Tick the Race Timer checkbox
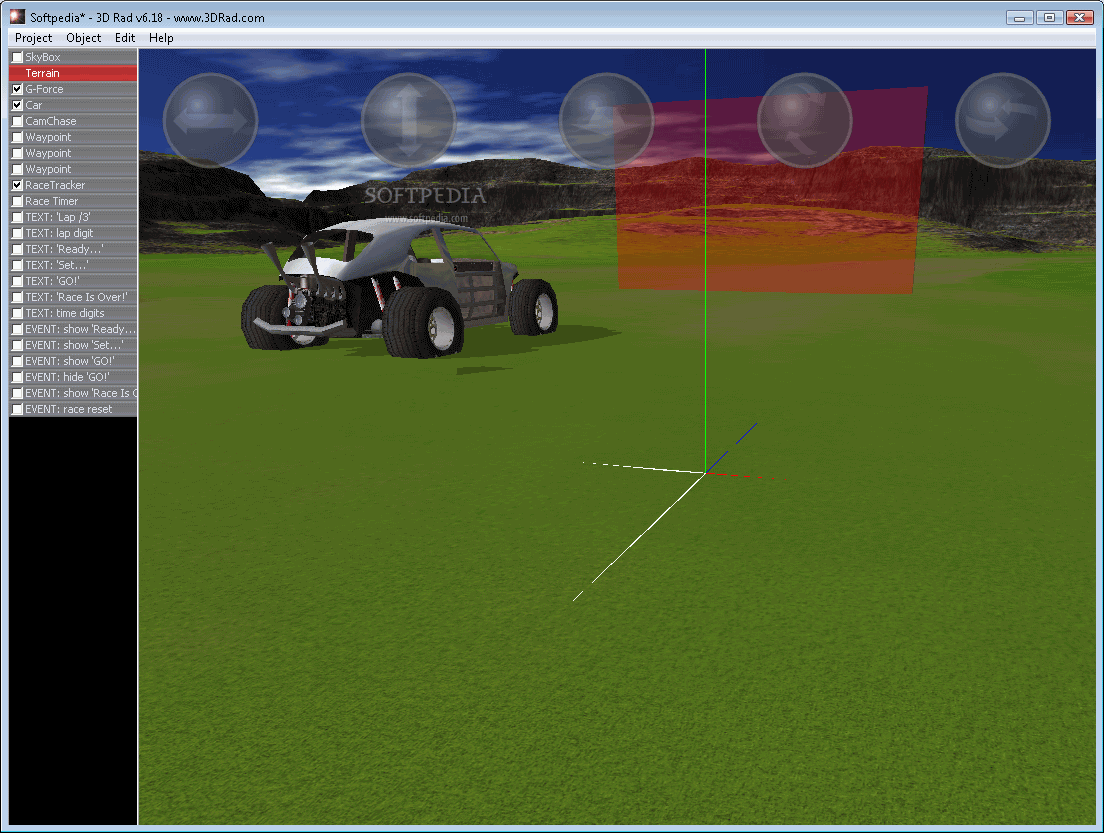The height and width of the screenshot is (833, 1104). click(18, 201)
